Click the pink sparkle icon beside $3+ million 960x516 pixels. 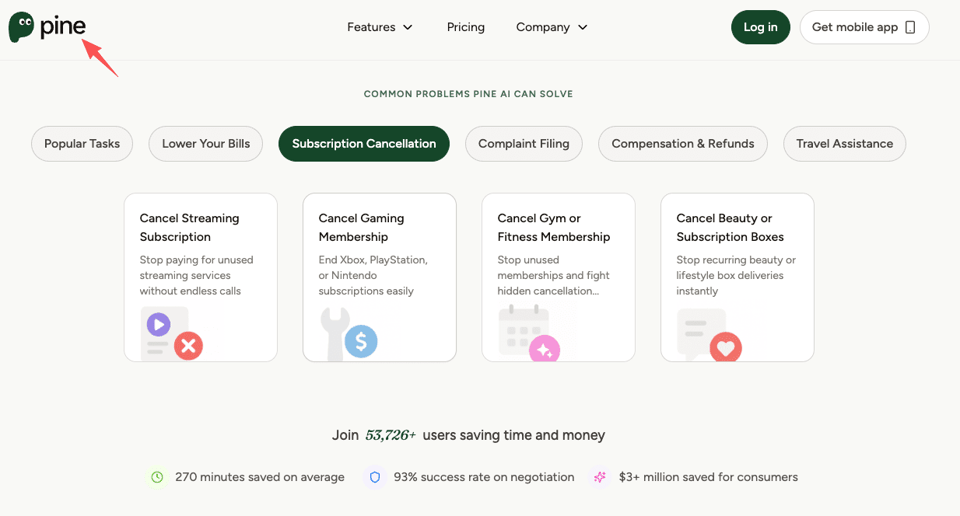click(600, 477)
